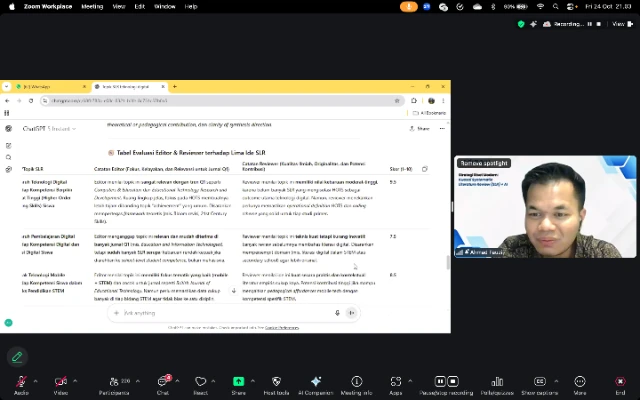Click the browser reload icon
640x400 pixels.
pyautogui.click(x=31, y=100)
